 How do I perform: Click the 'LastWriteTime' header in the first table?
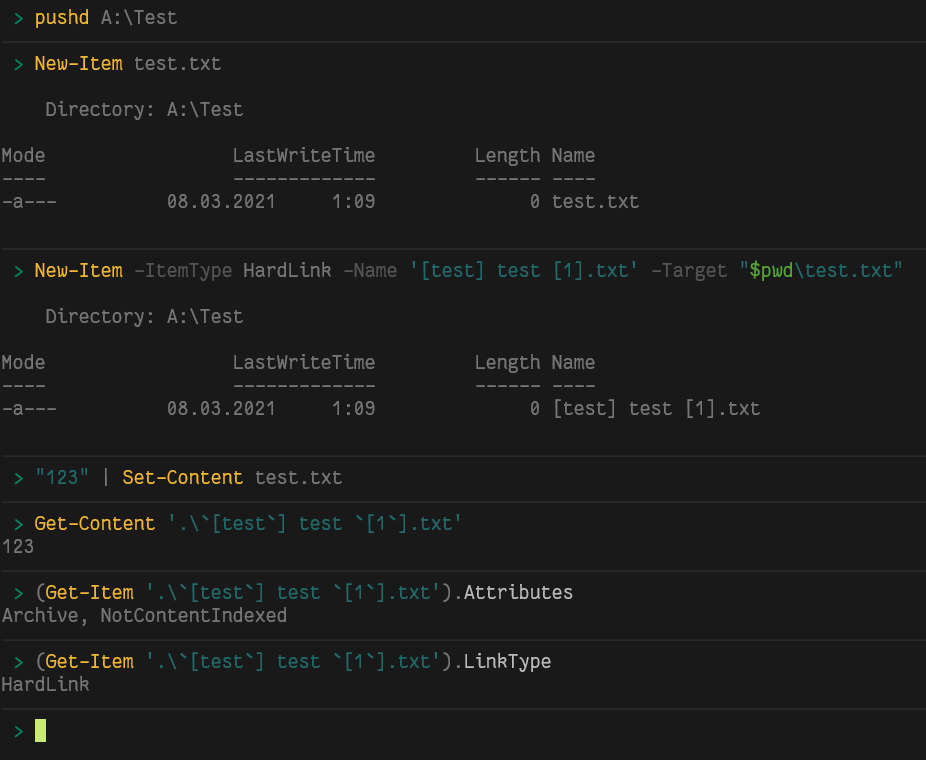click(x=304, y=156)
